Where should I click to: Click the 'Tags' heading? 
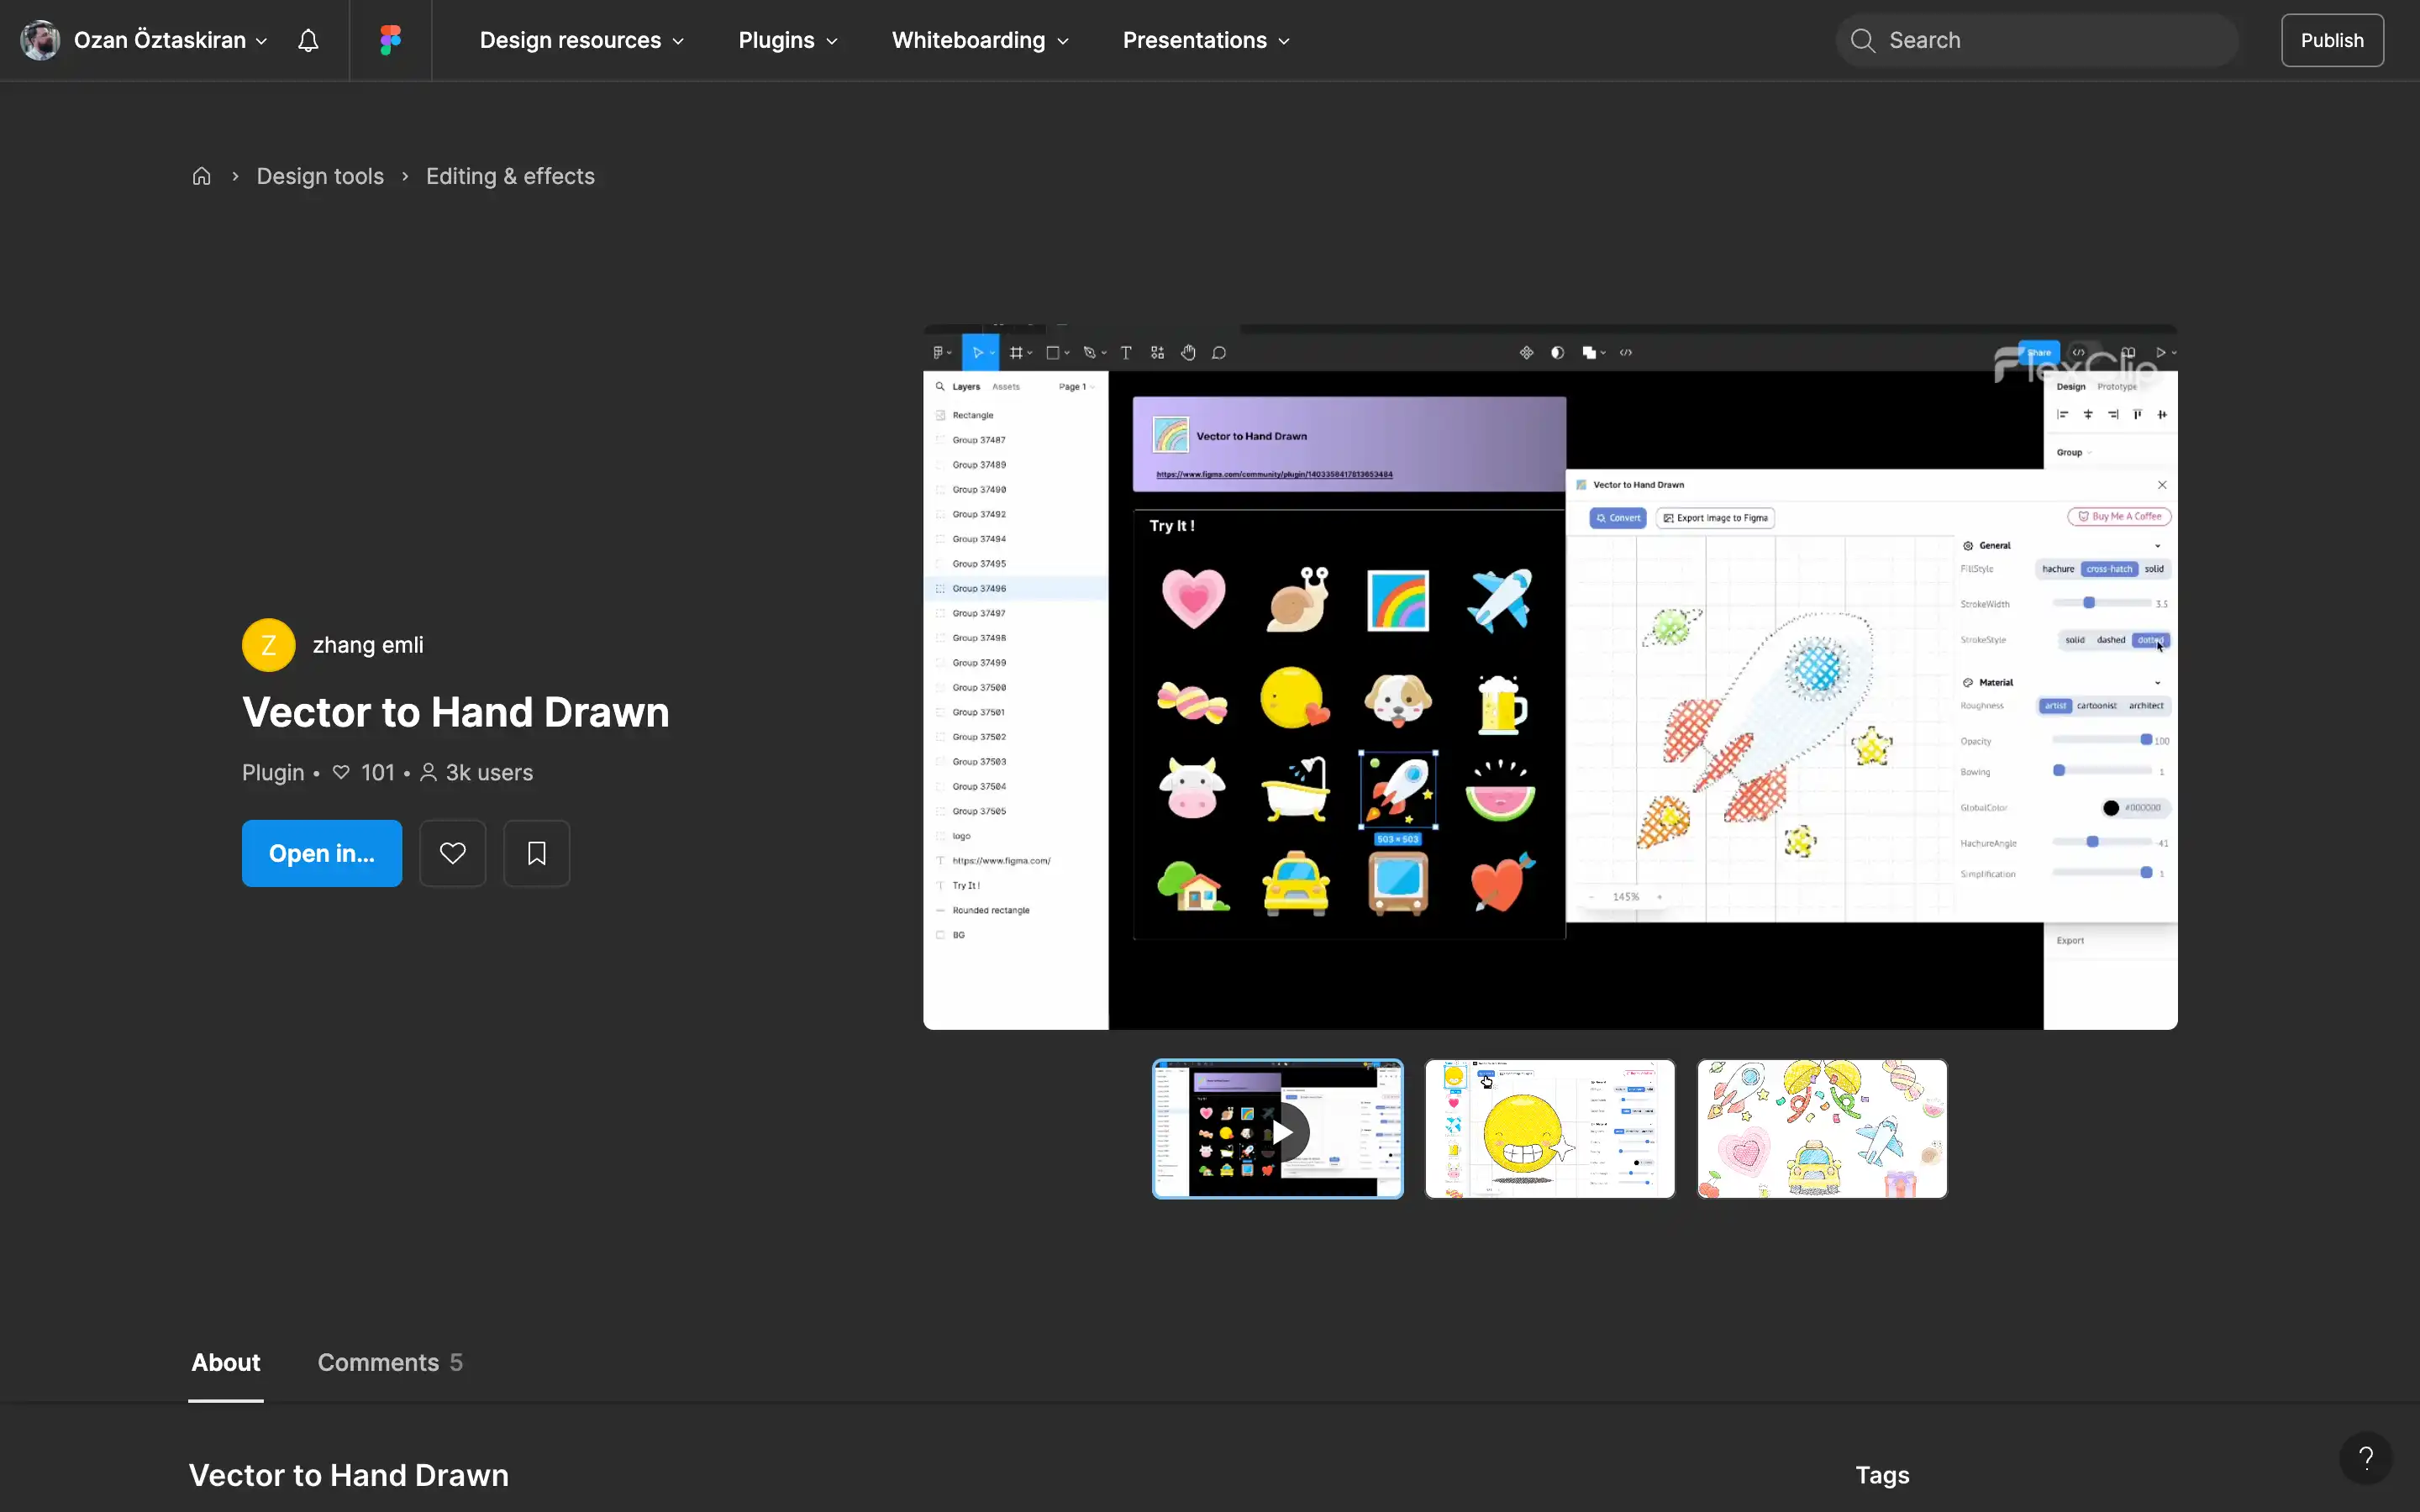[1882, 1475]
